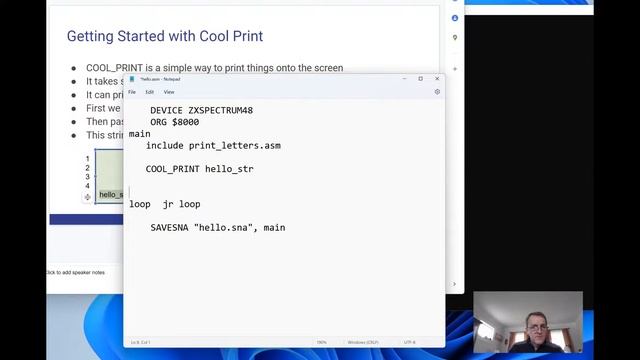
Task: Click the slide bullet starting 'First we'
Action: pos(103,108)
